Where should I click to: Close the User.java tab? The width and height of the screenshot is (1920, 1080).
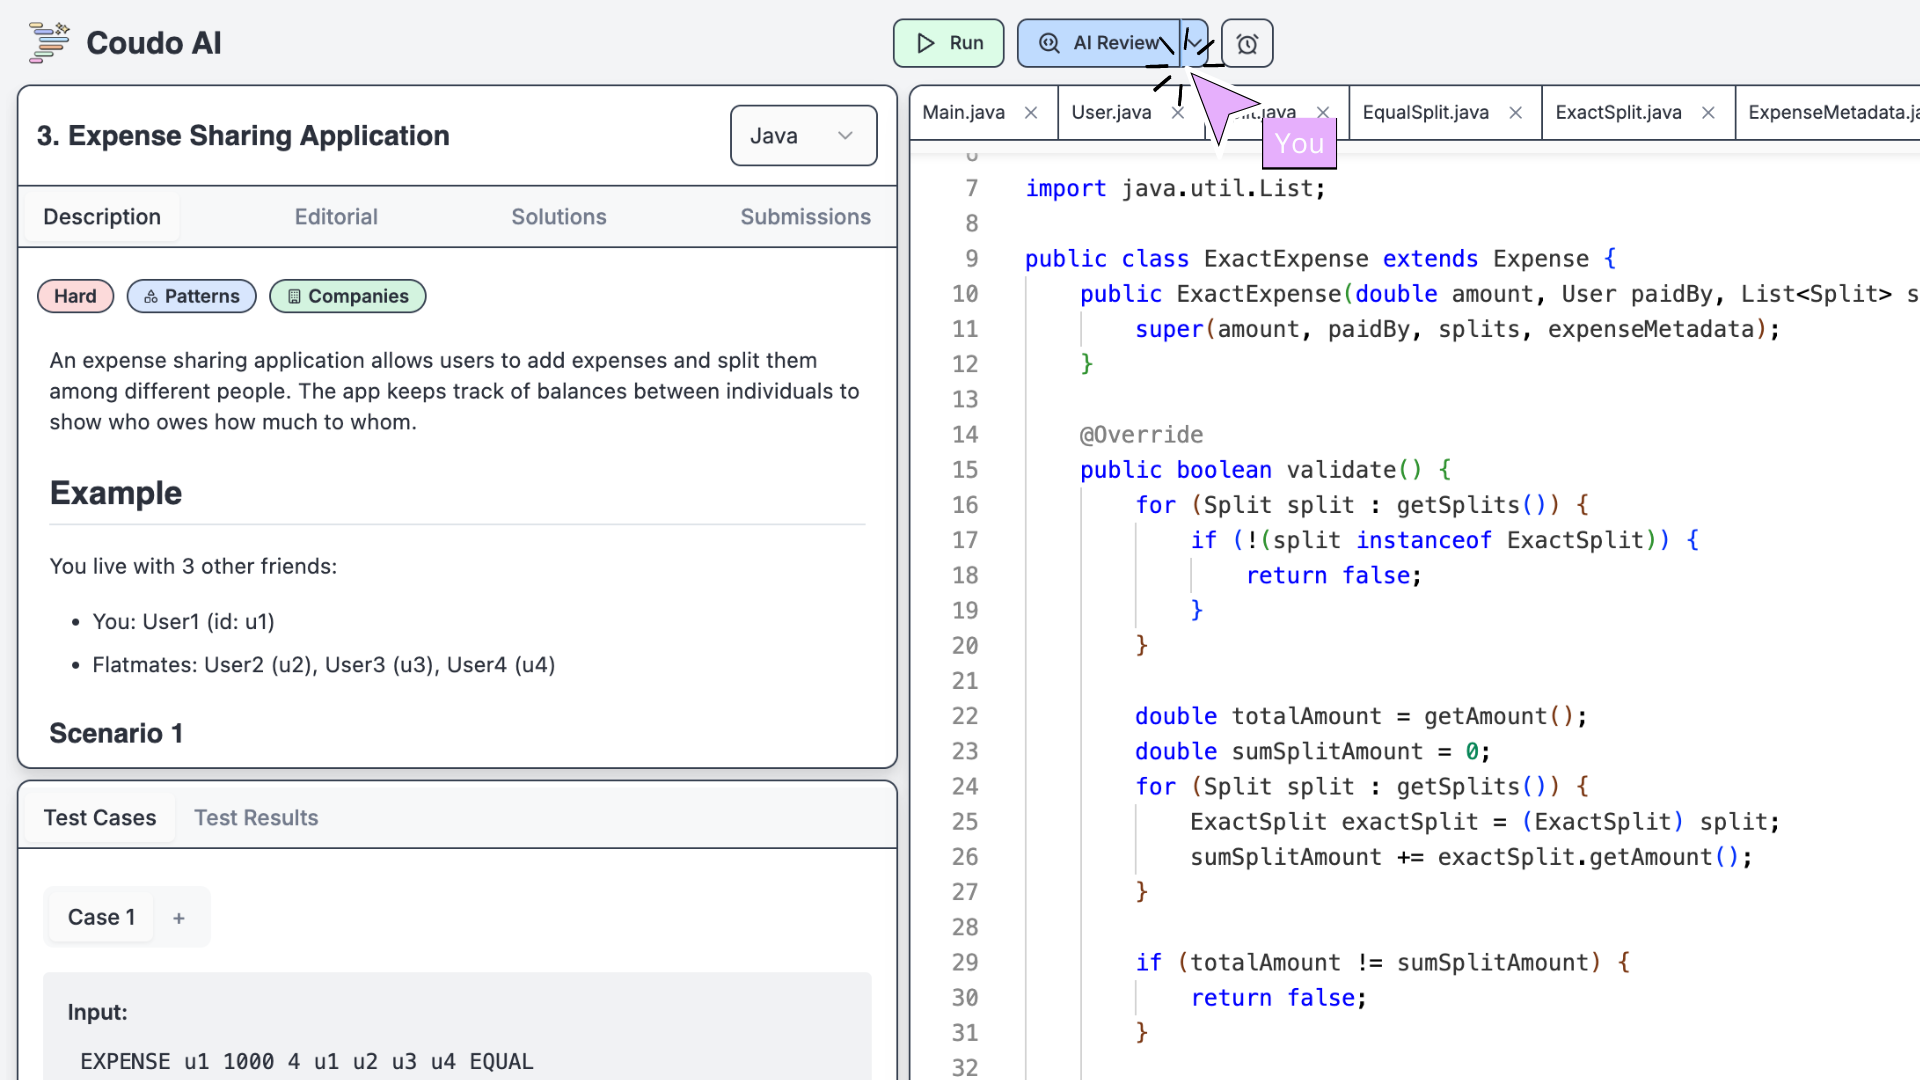pyautogui.click(x=1178, y=111)
